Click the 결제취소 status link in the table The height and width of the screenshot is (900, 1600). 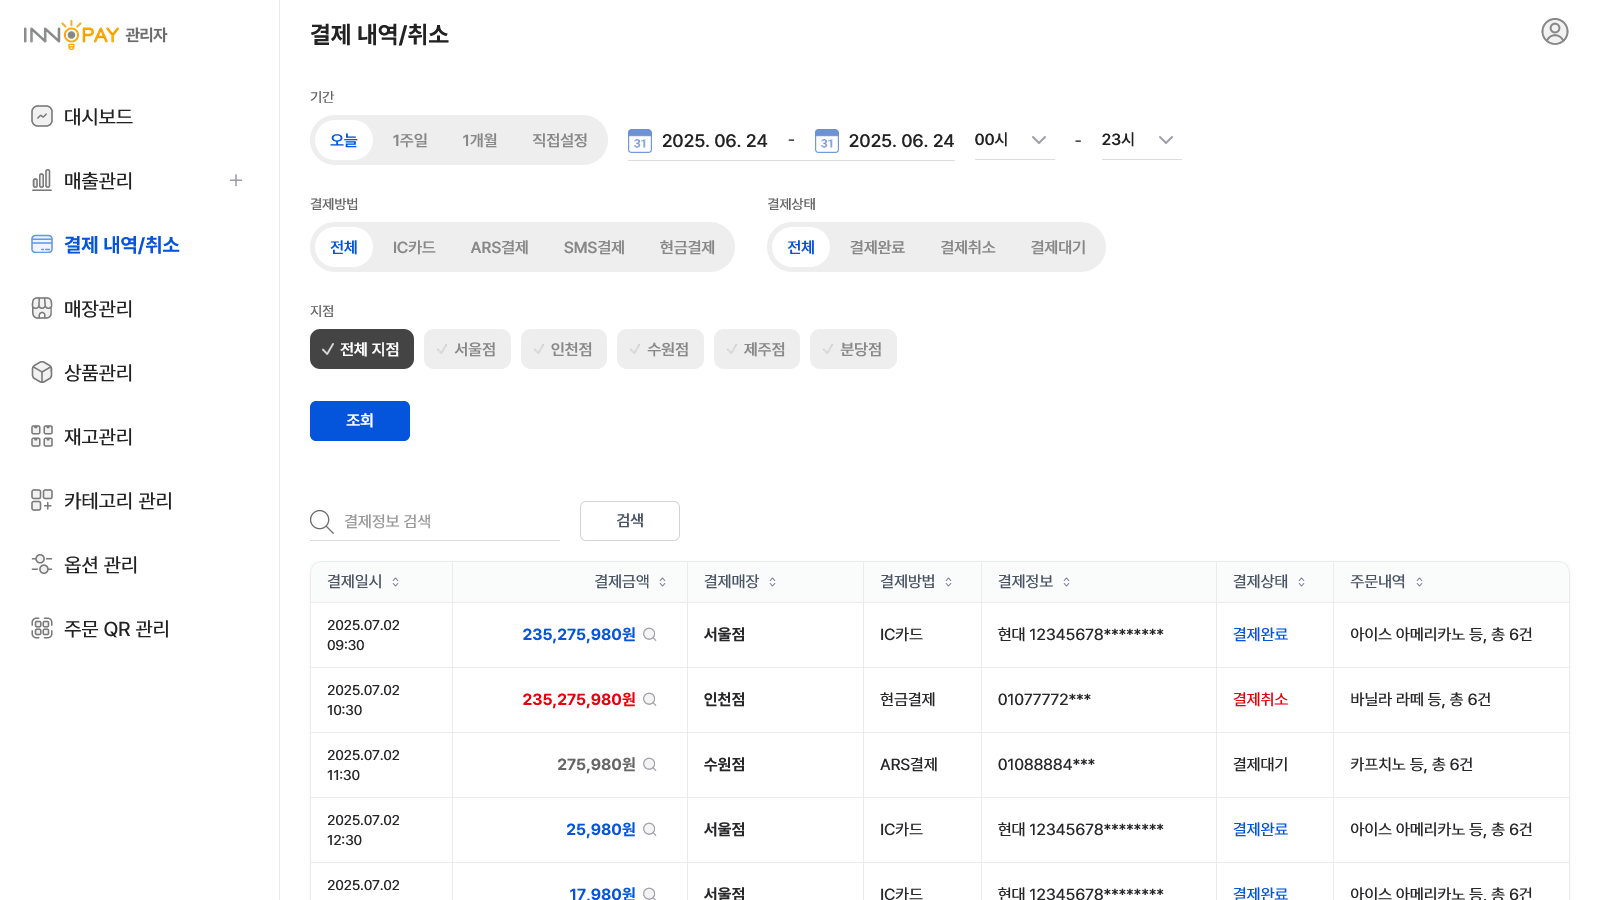click(1260, 700)
